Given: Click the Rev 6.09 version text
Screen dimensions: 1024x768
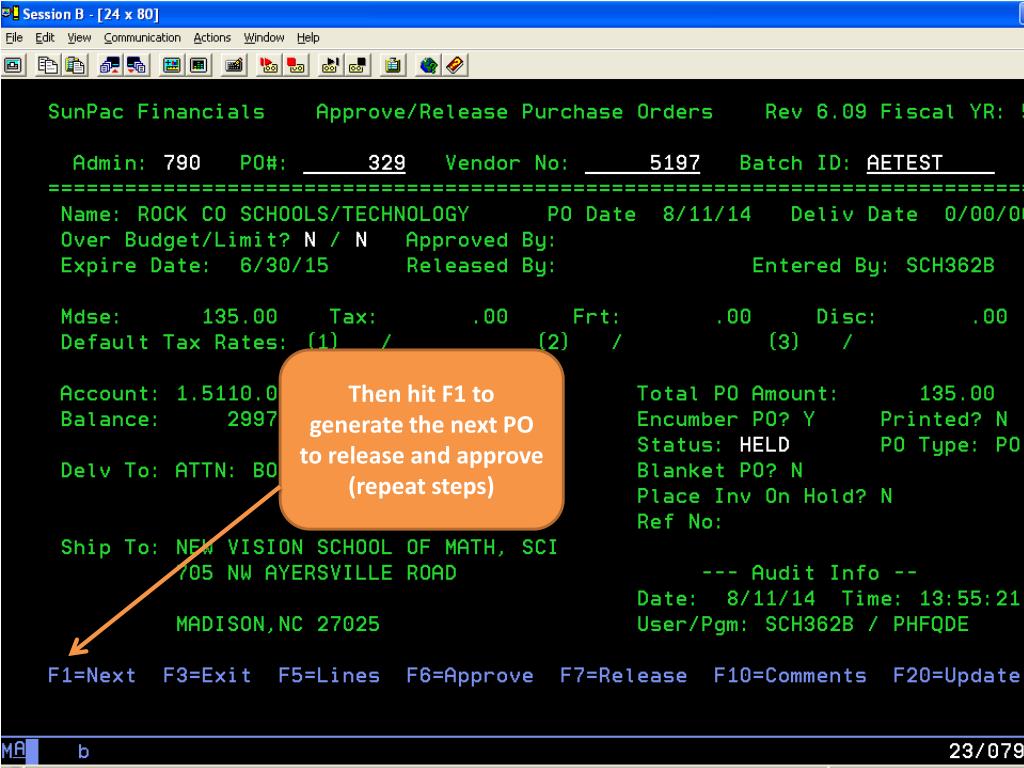Looking at the screenshot, I should click(x=816, y=112).
